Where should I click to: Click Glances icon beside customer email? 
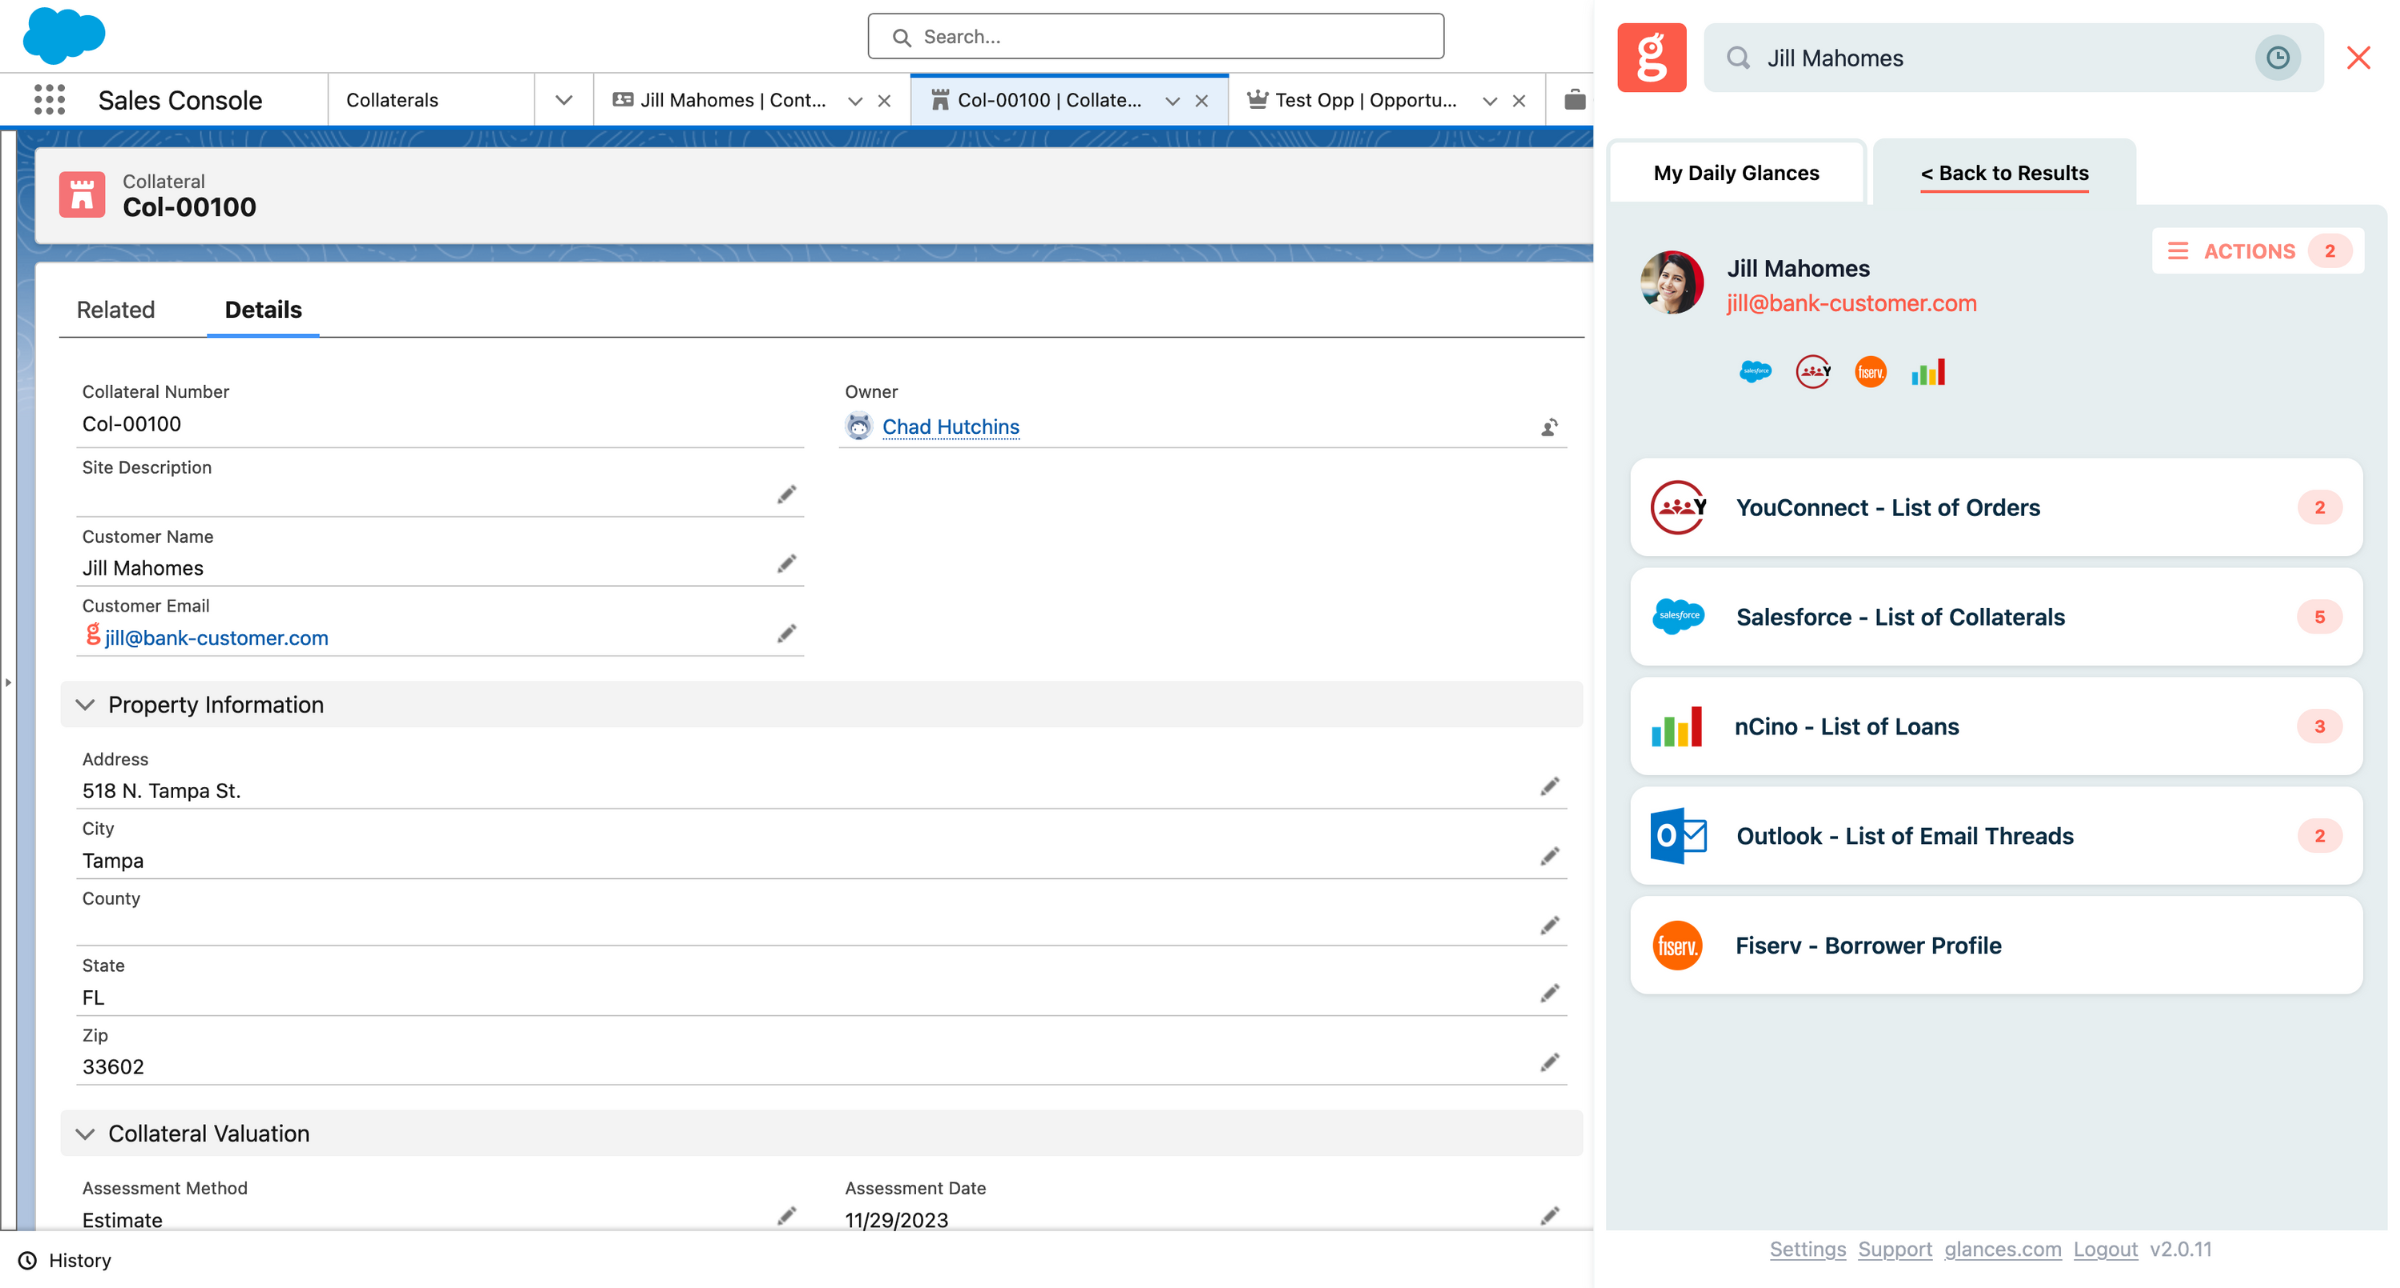92,635
